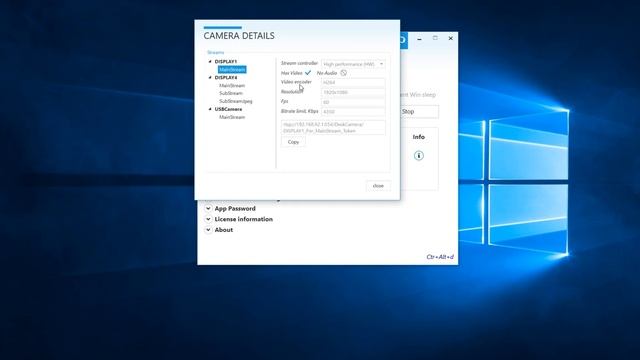Select MainStream under USBCamera
The height and width of the screenshot is (360, 640).
[x=232, y=117]
